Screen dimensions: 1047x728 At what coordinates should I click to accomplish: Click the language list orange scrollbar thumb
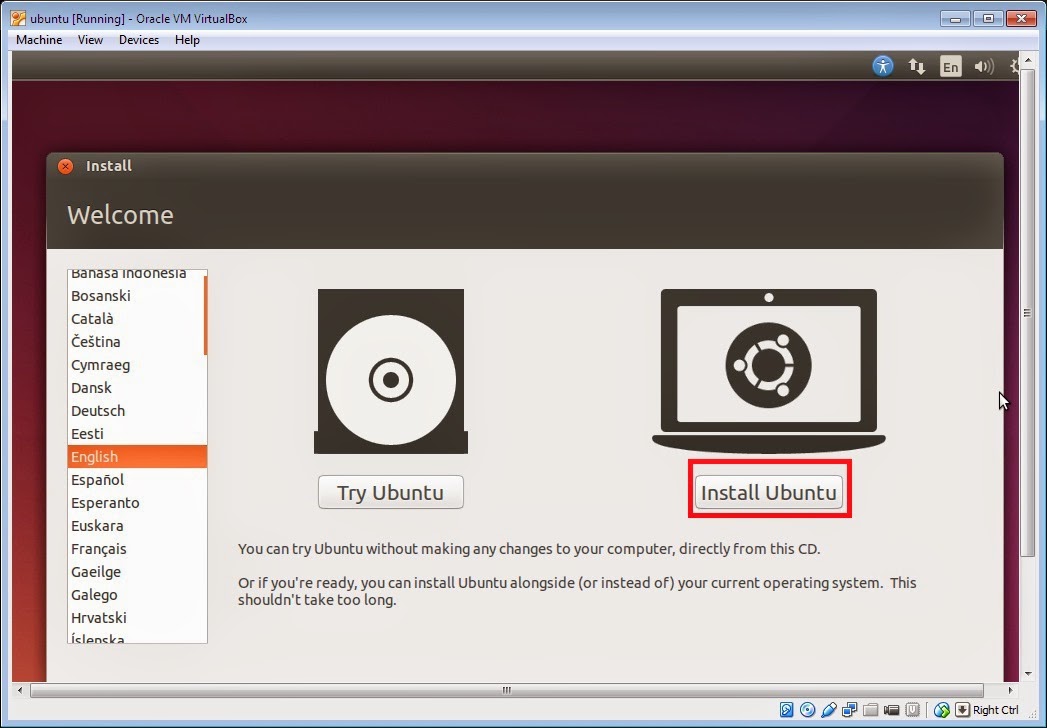tap(206, 315)
